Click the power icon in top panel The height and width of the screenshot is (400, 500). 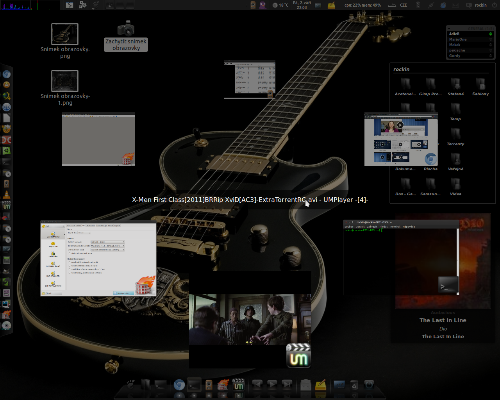[x=494, y=5]
